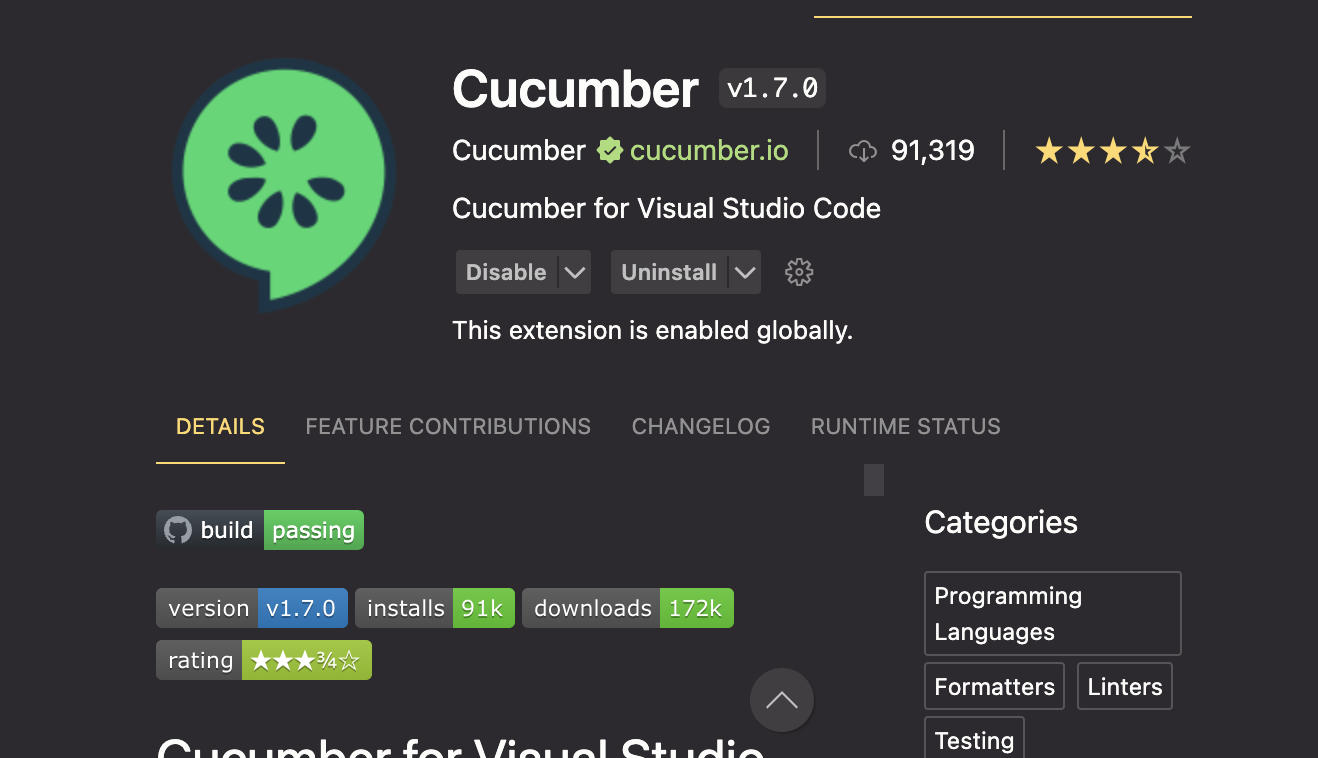The image size is (1318, 758).
Task: Click the scroll-to-top arrow
Action: point(782,700)
